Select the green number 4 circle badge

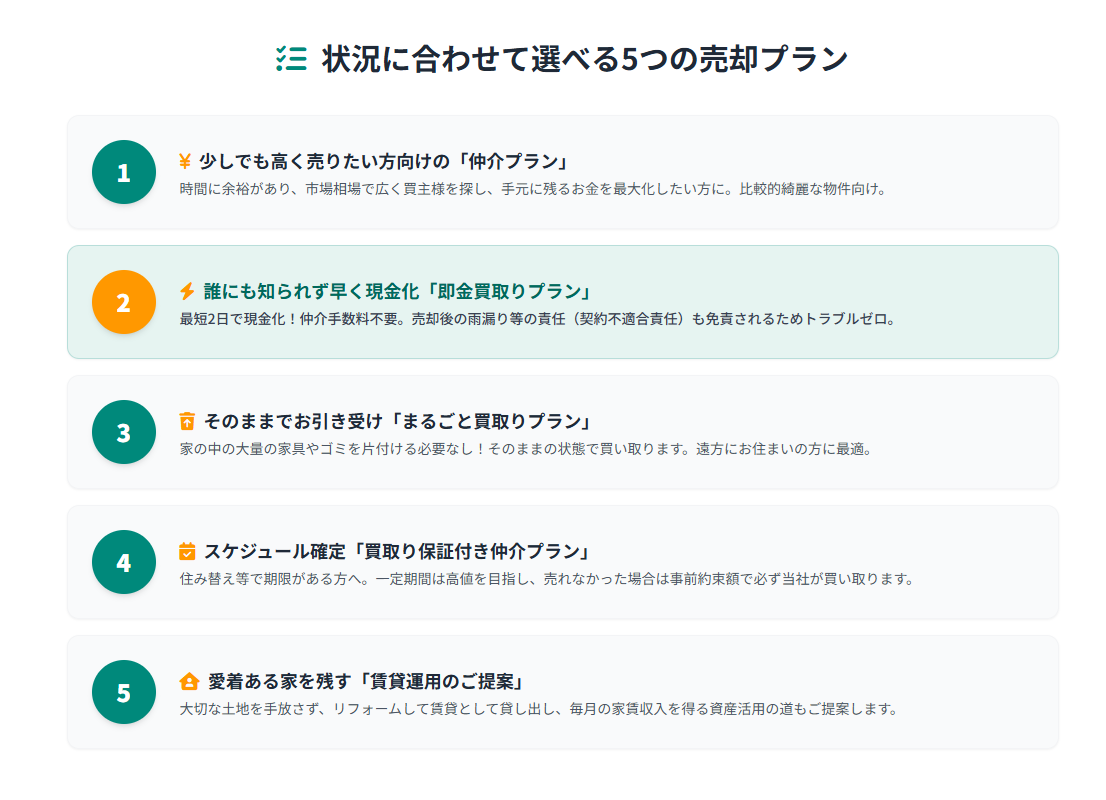pyautogui.click(x=123, y=562)
